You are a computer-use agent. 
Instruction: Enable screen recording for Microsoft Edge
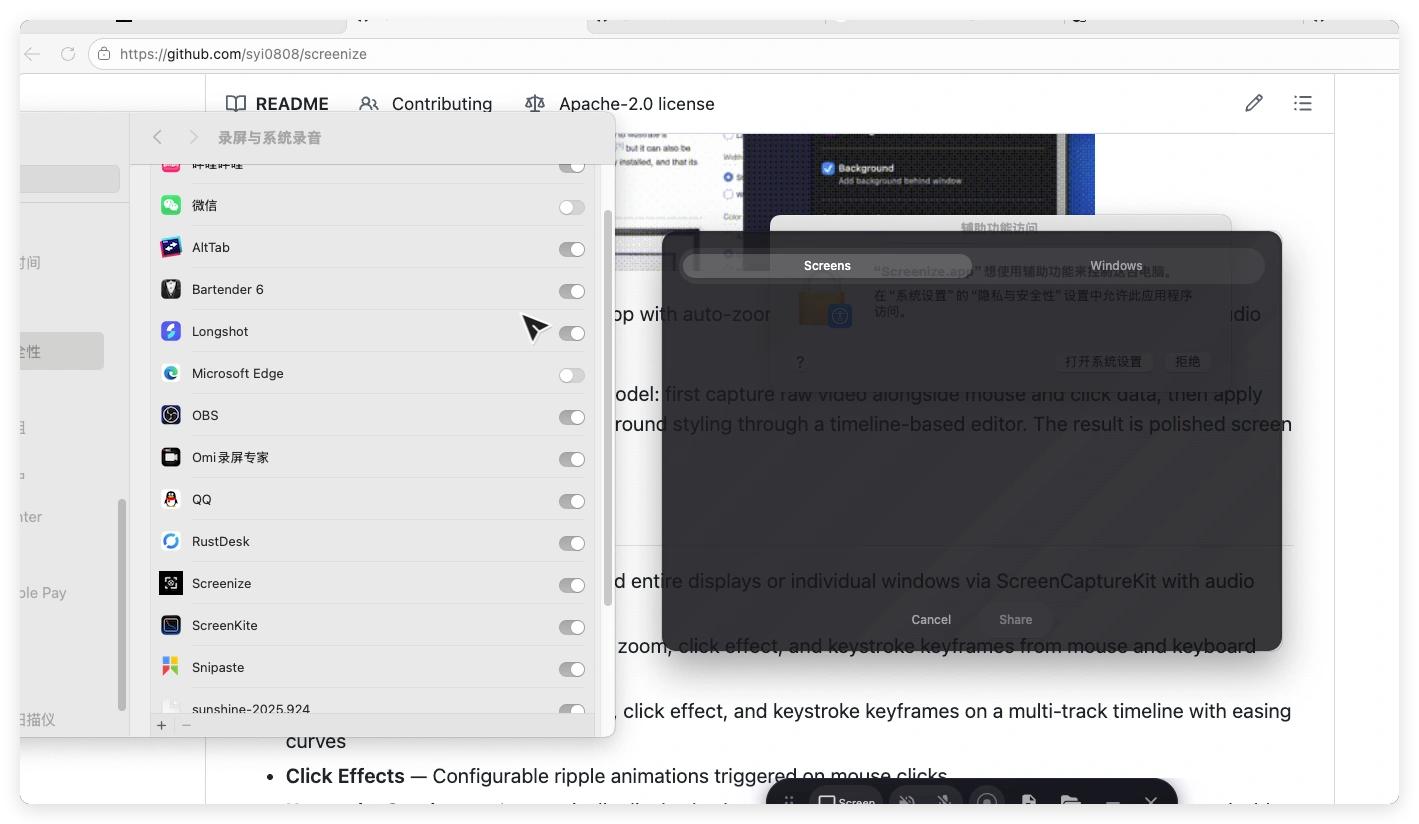(x=571, y=375)
